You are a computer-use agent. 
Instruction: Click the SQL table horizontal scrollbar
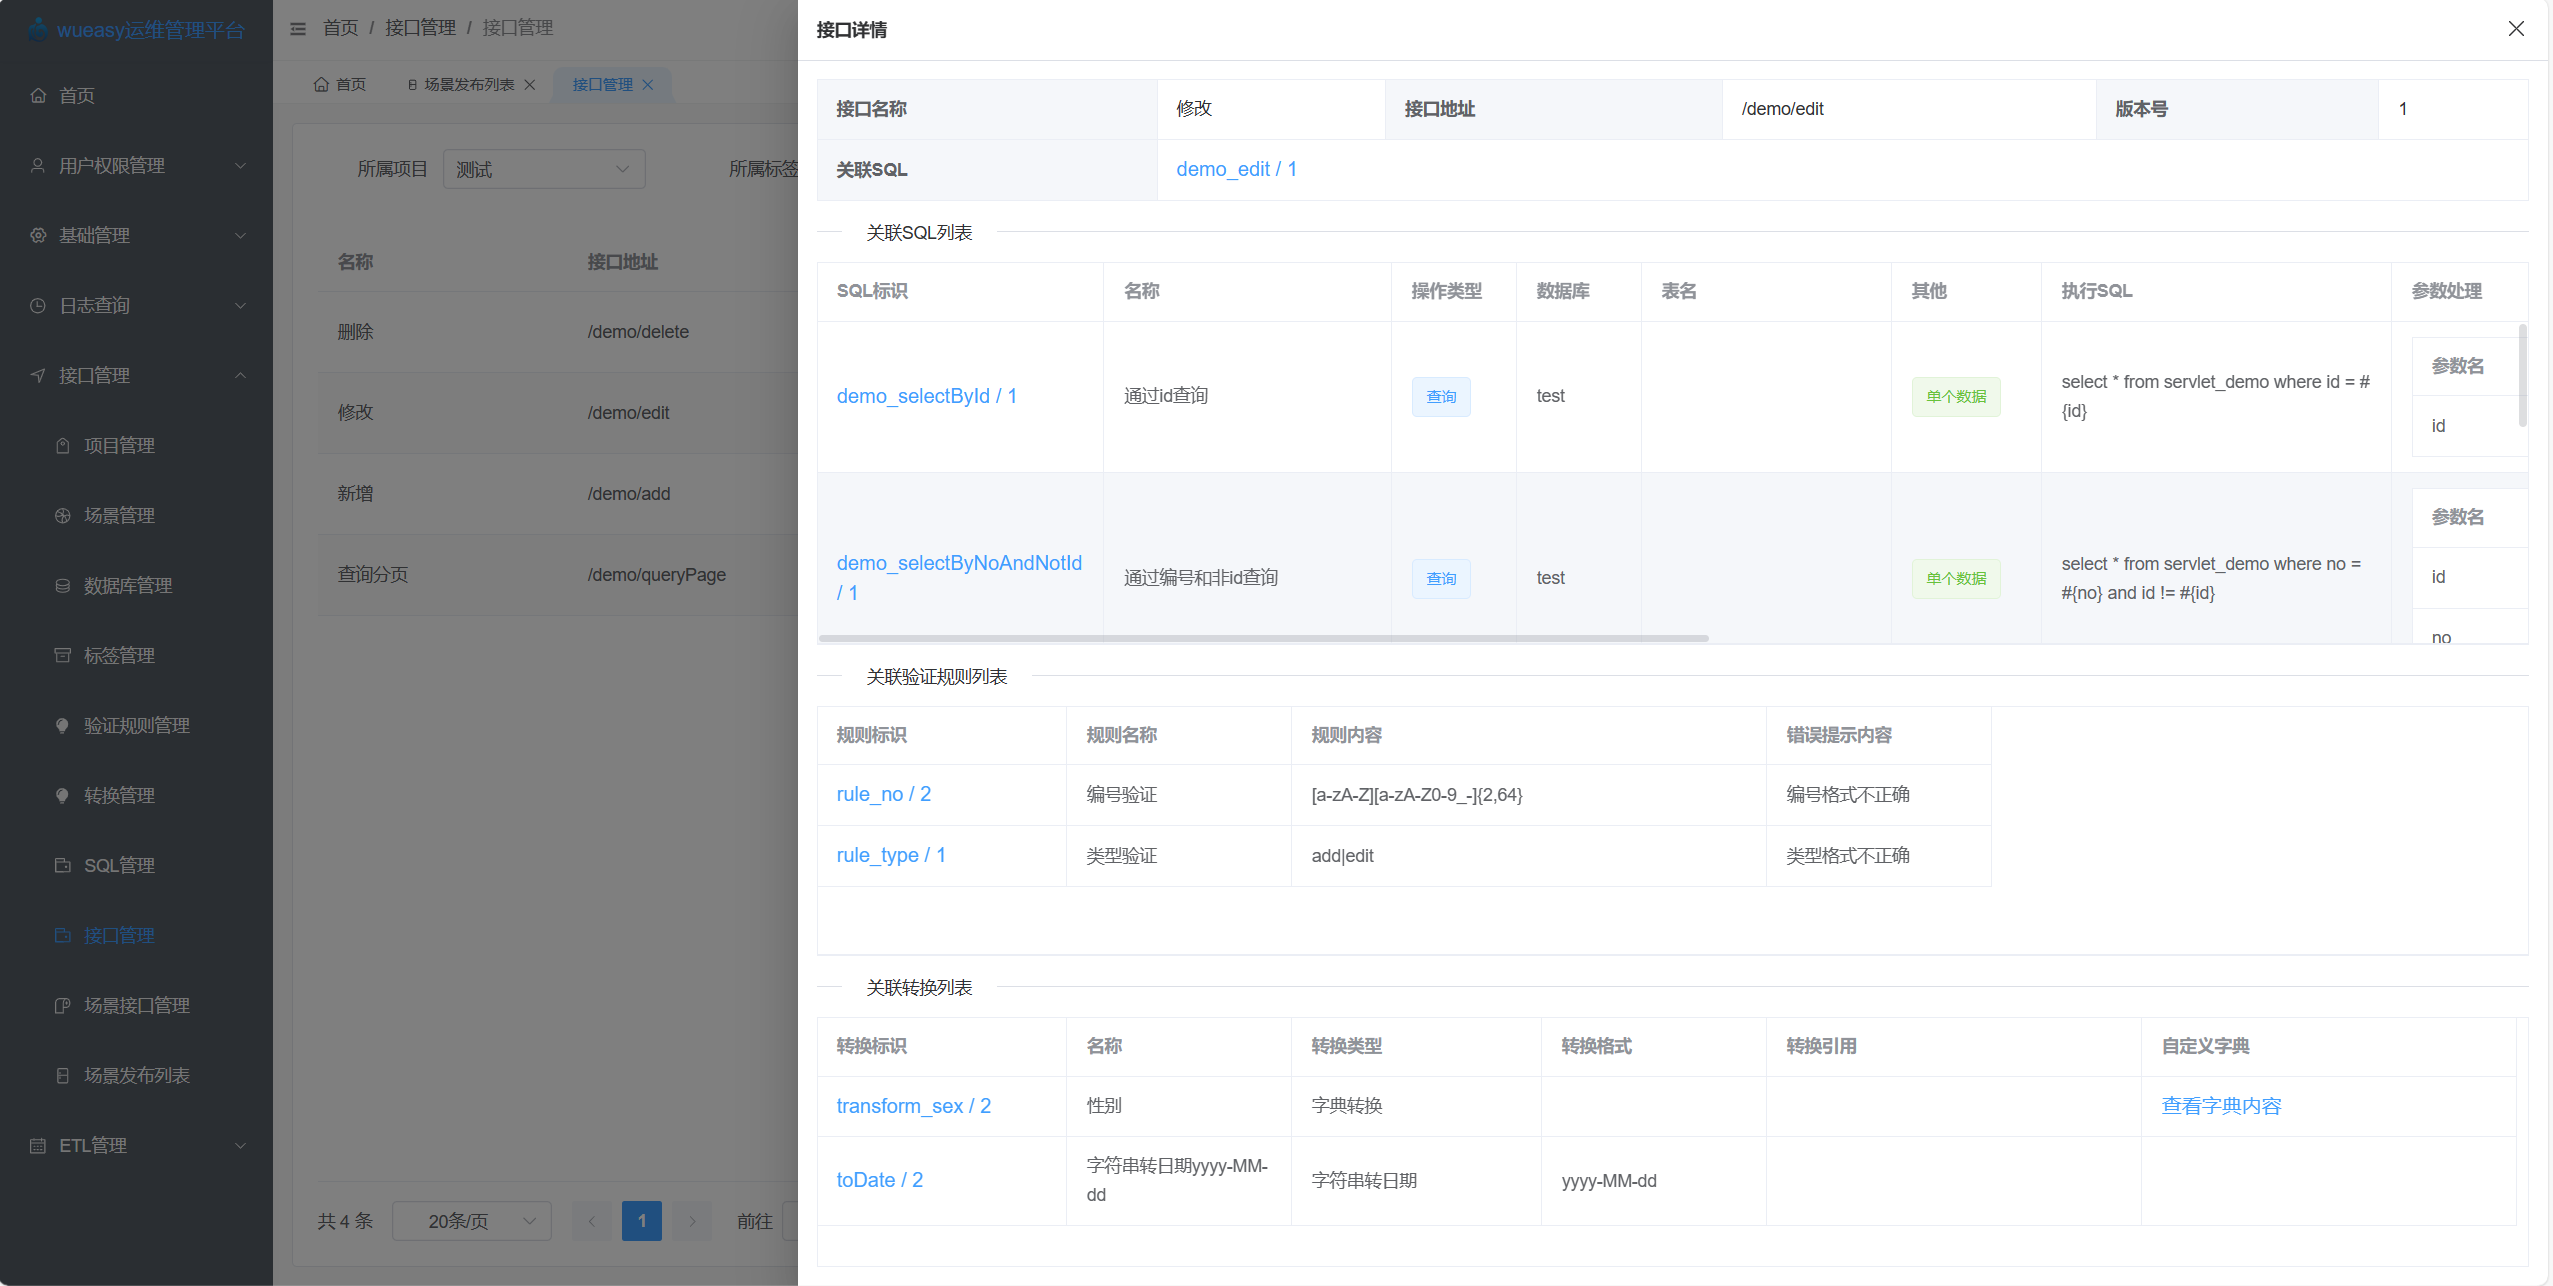click(x=1263, y=638)
